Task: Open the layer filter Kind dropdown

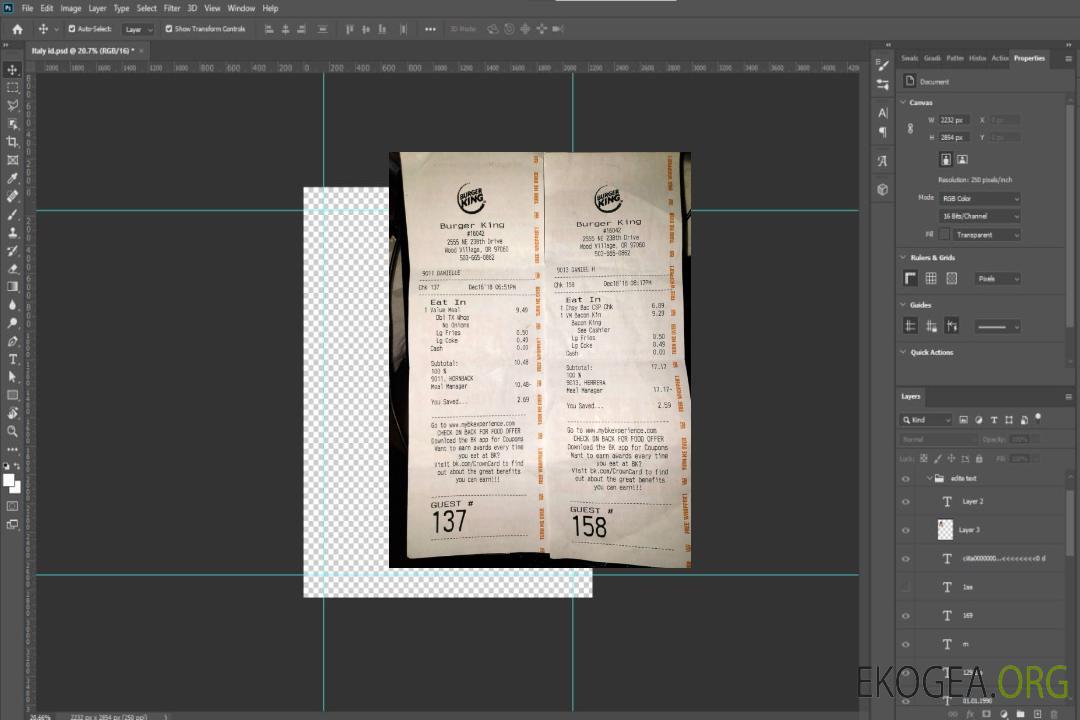Action: pyautogui.click(x=926, y=420)
